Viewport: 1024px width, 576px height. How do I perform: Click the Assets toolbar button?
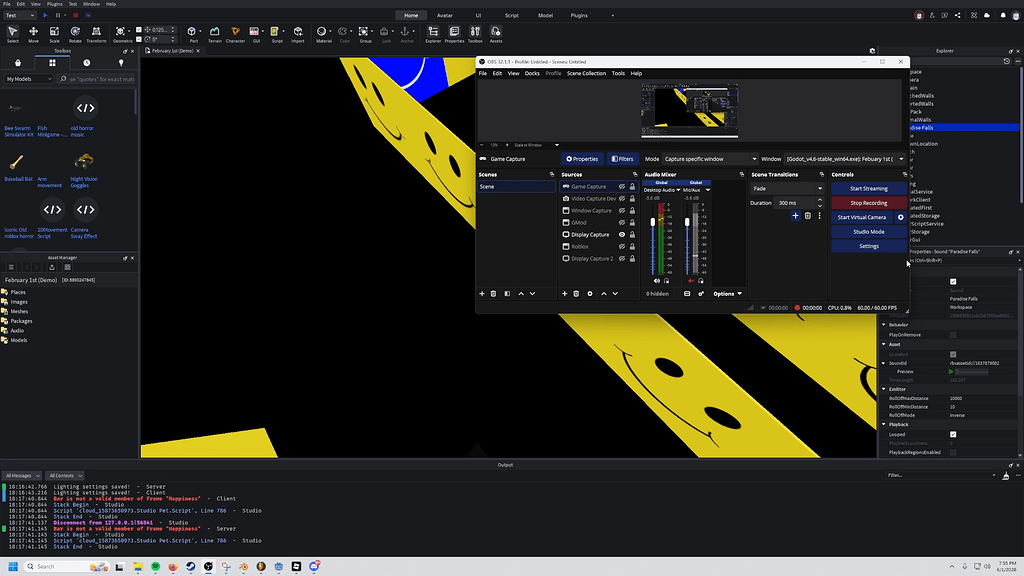pyautogui.click(x=496, y=34)
